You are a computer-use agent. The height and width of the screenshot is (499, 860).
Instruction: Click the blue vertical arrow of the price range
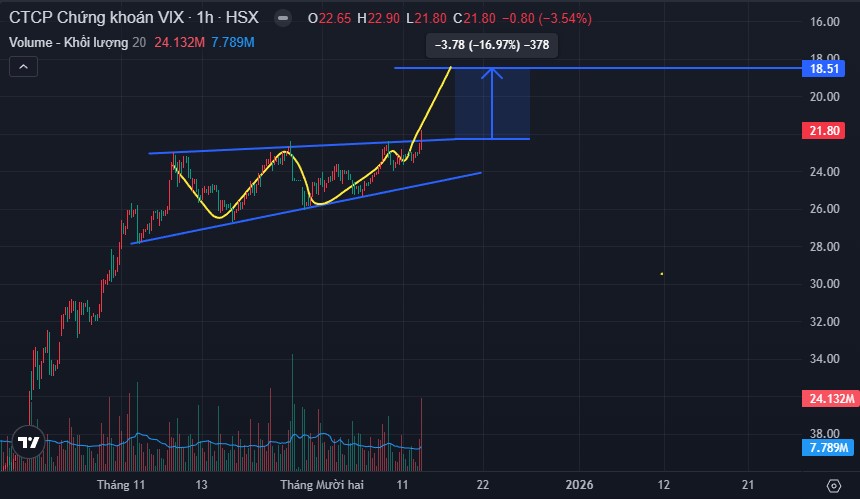[492, 103]
